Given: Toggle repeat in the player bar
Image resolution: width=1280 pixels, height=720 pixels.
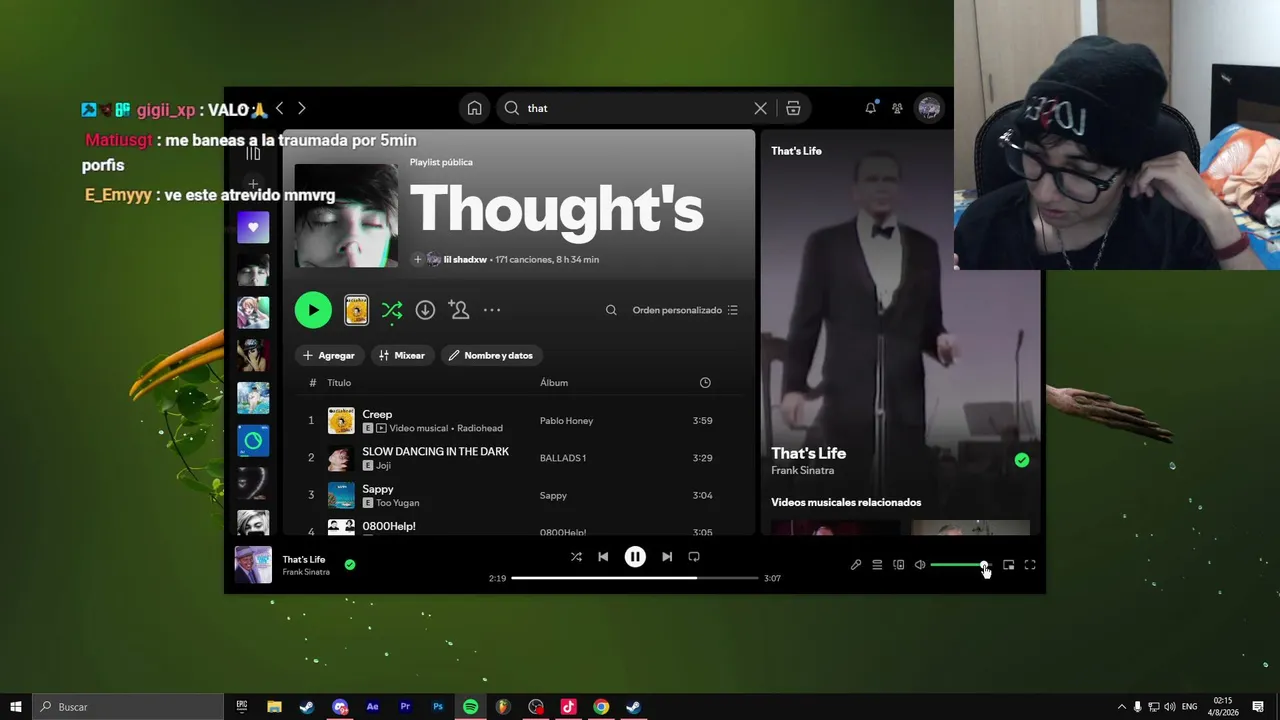Looking at the screenshot, I should (x=694, y=557).
